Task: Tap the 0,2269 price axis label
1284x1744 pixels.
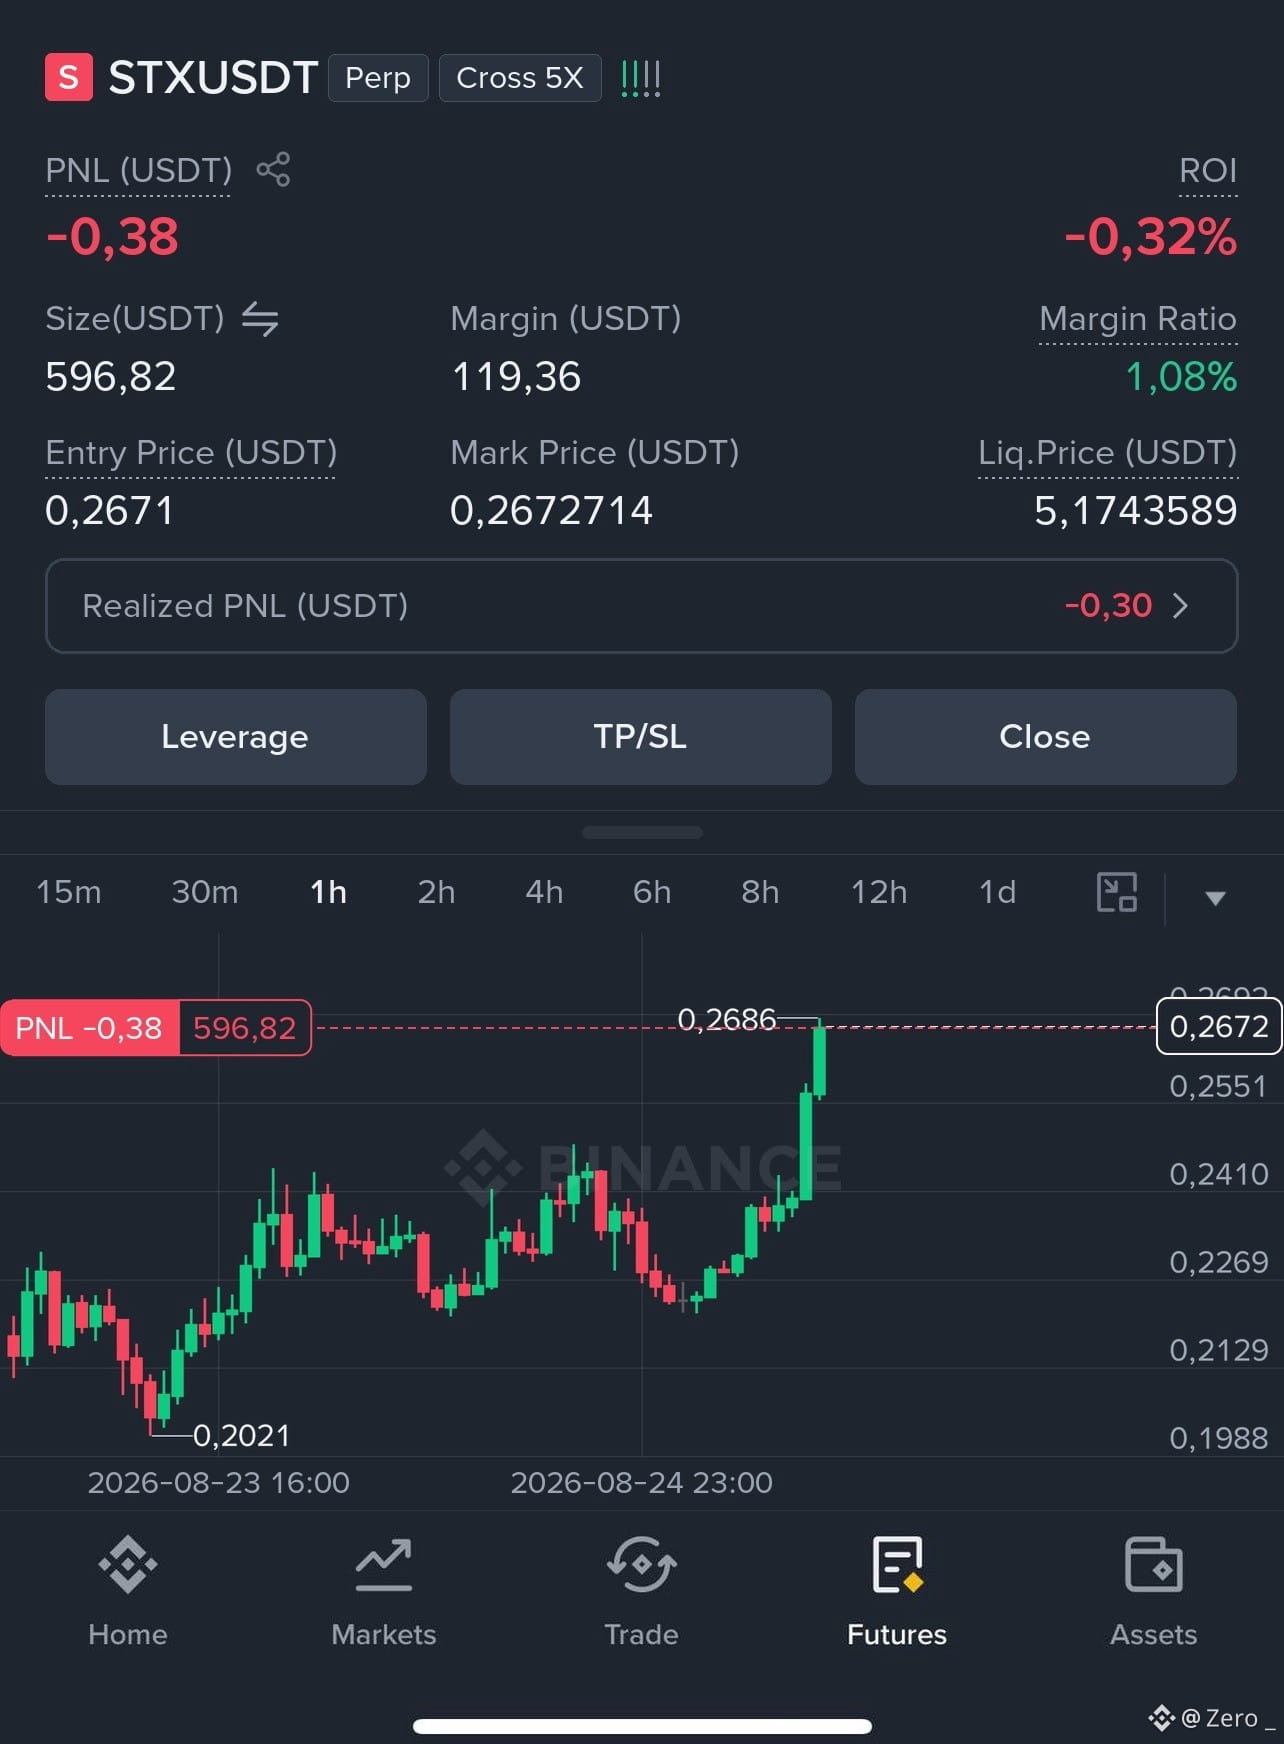Action: (1219, 1262)
